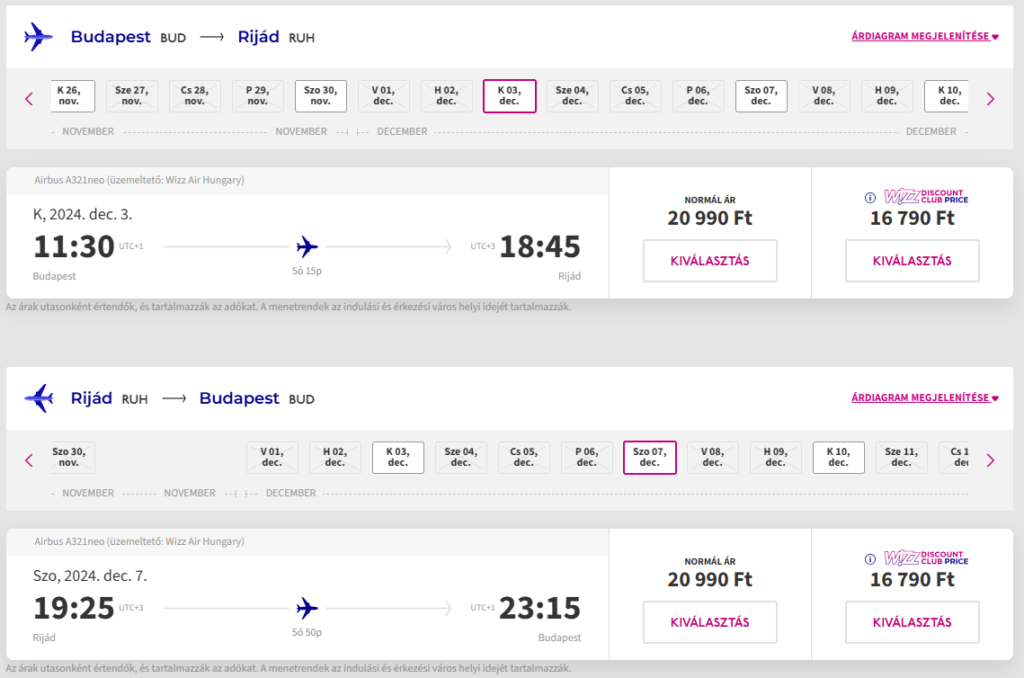Viewport: 1024px width, 678px height.
Task: Expand return Árdiagram megjelenítése price chart
Action: pos(924,398)
